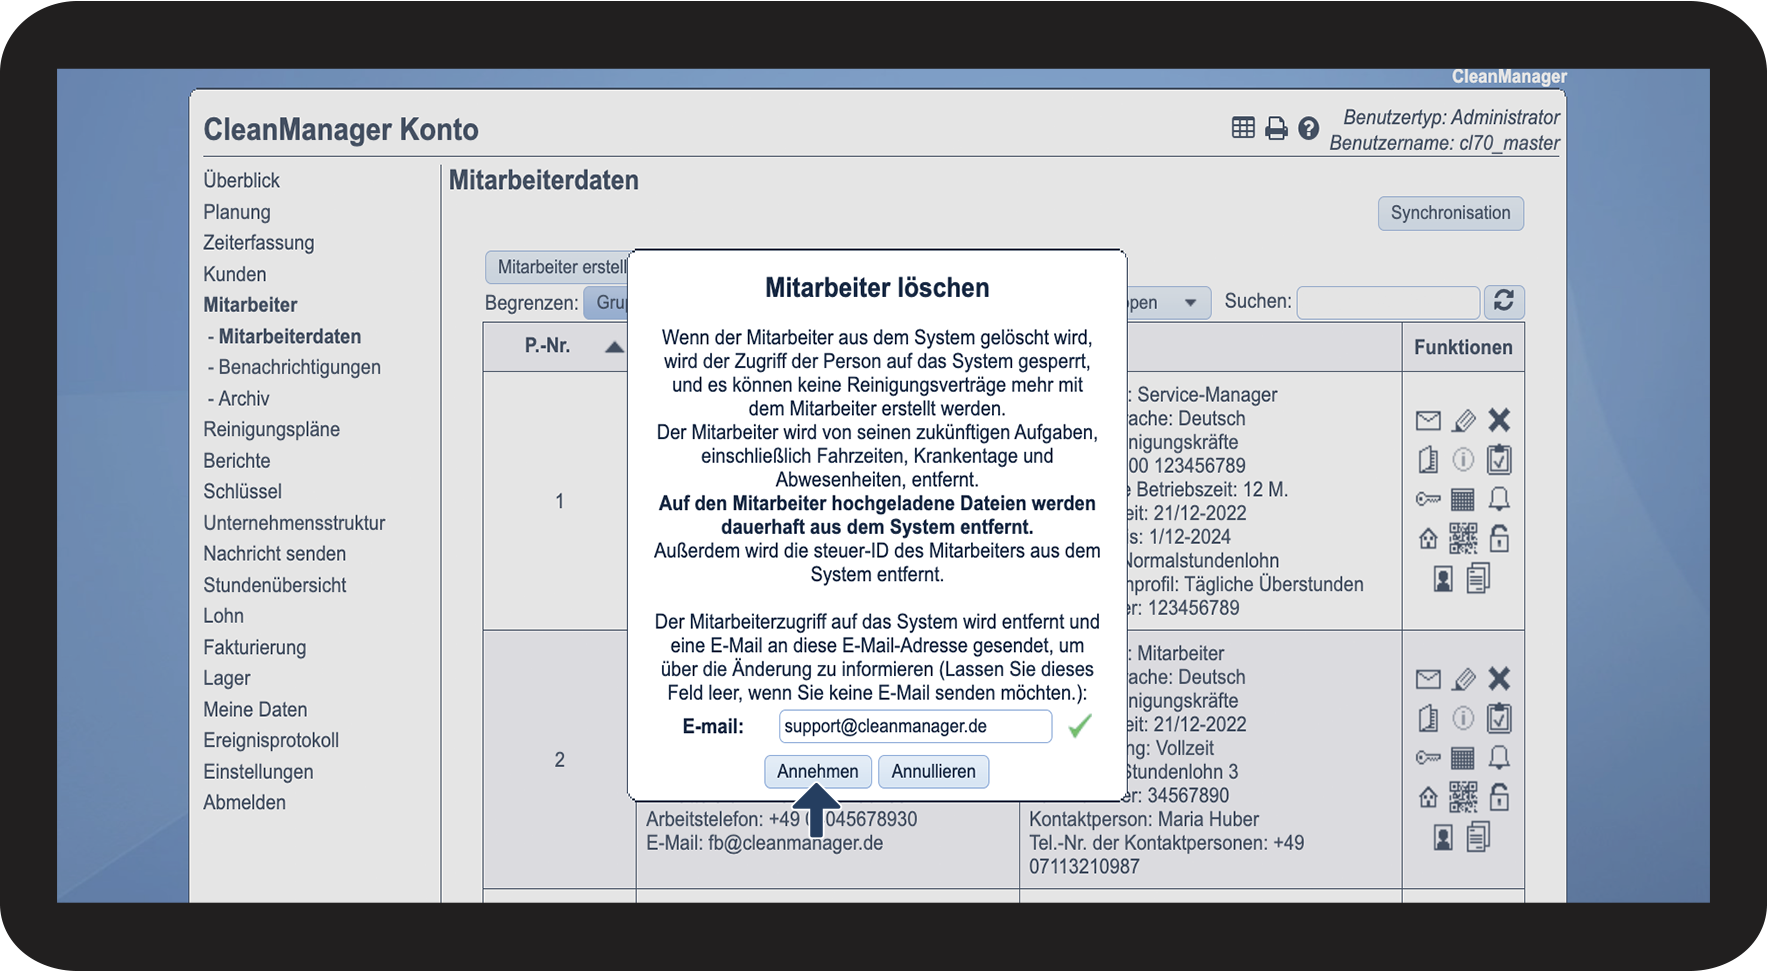Click Annullieren to cancel the dialog
Image resolution: width=1767 pixels, height=971 pixels.
pos(933,772)
